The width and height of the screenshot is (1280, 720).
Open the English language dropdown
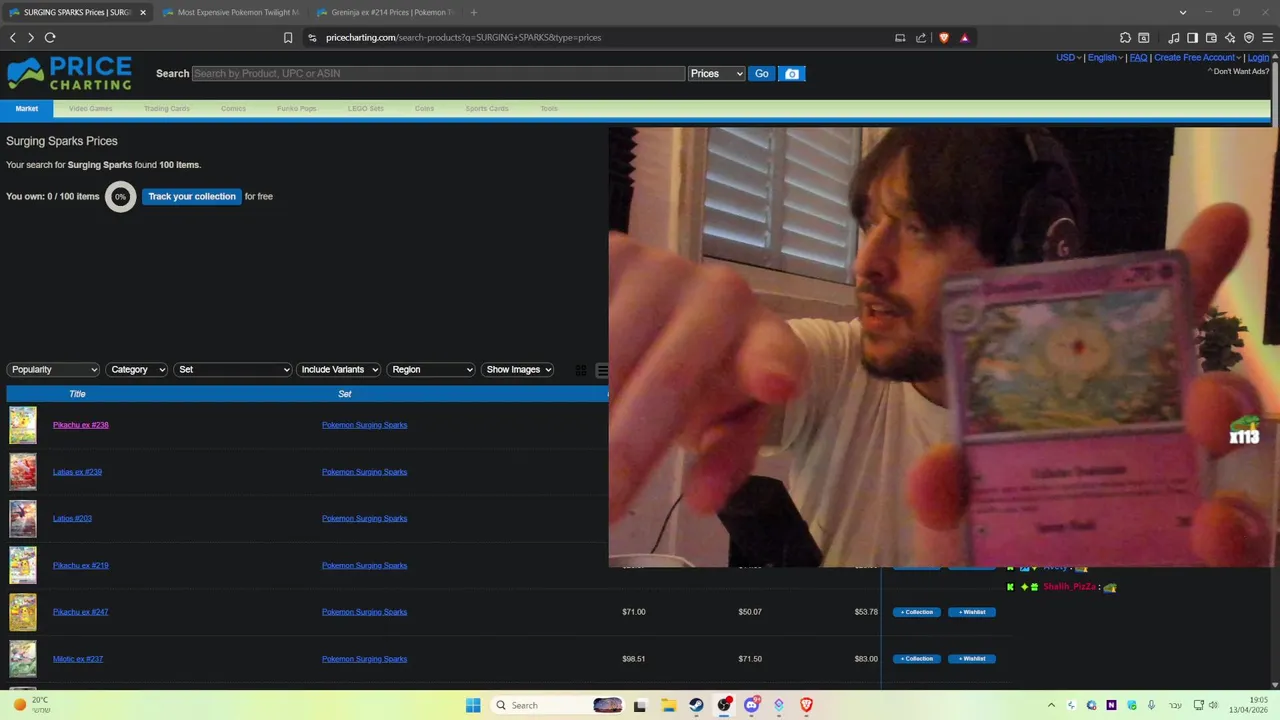(1104, 57)
